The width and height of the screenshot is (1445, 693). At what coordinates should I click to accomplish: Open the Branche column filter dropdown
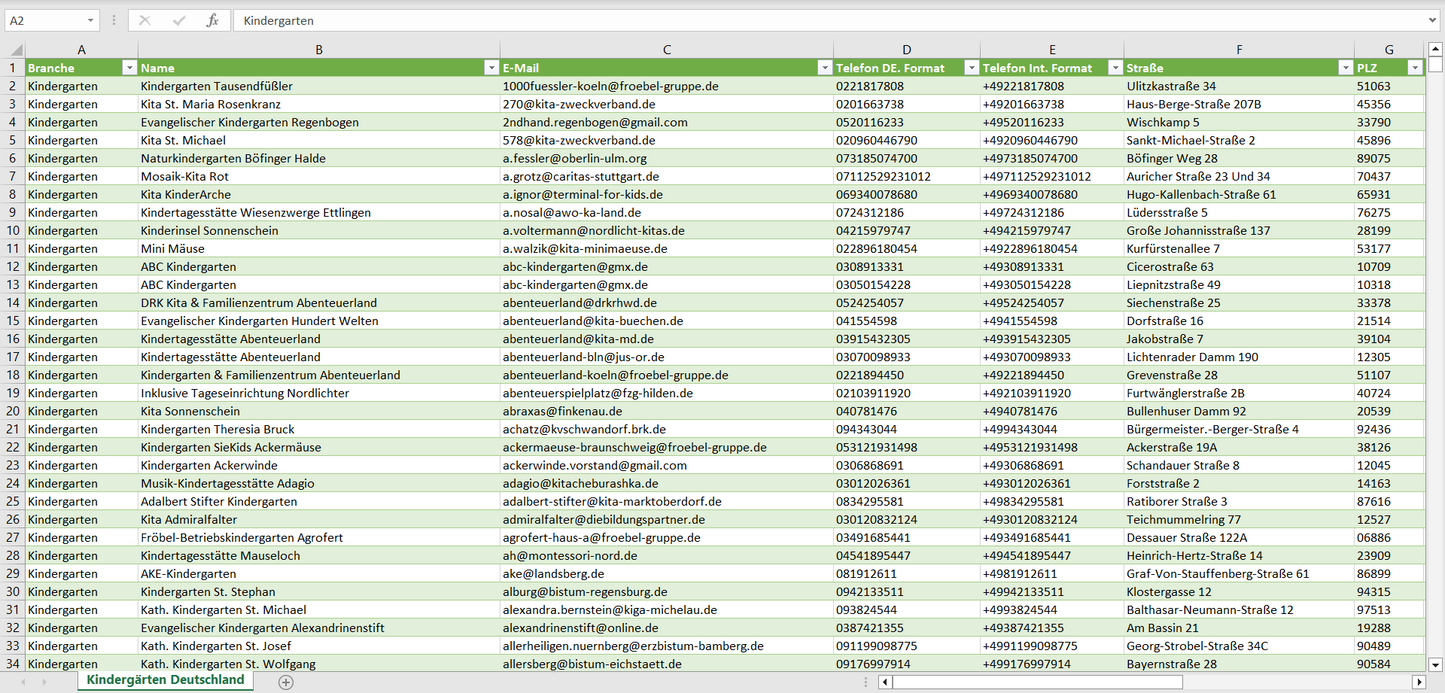pyautogui.click(x=128, y=68)
